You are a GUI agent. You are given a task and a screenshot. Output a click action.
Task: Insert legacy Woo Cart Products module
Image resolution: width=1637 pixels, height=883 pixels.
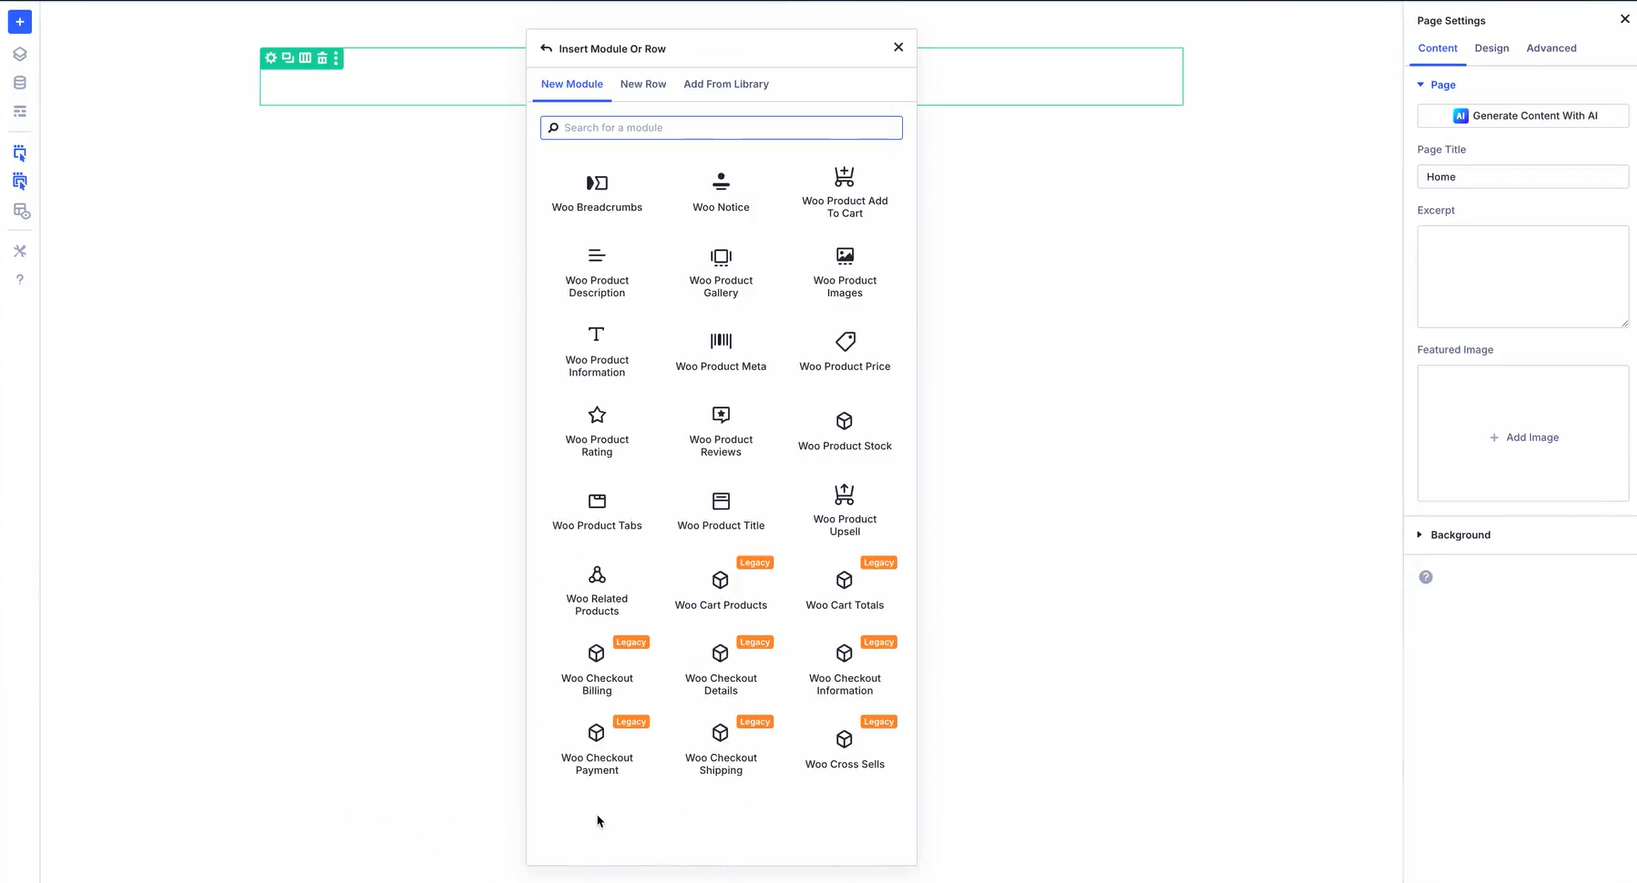coord(721,590)
